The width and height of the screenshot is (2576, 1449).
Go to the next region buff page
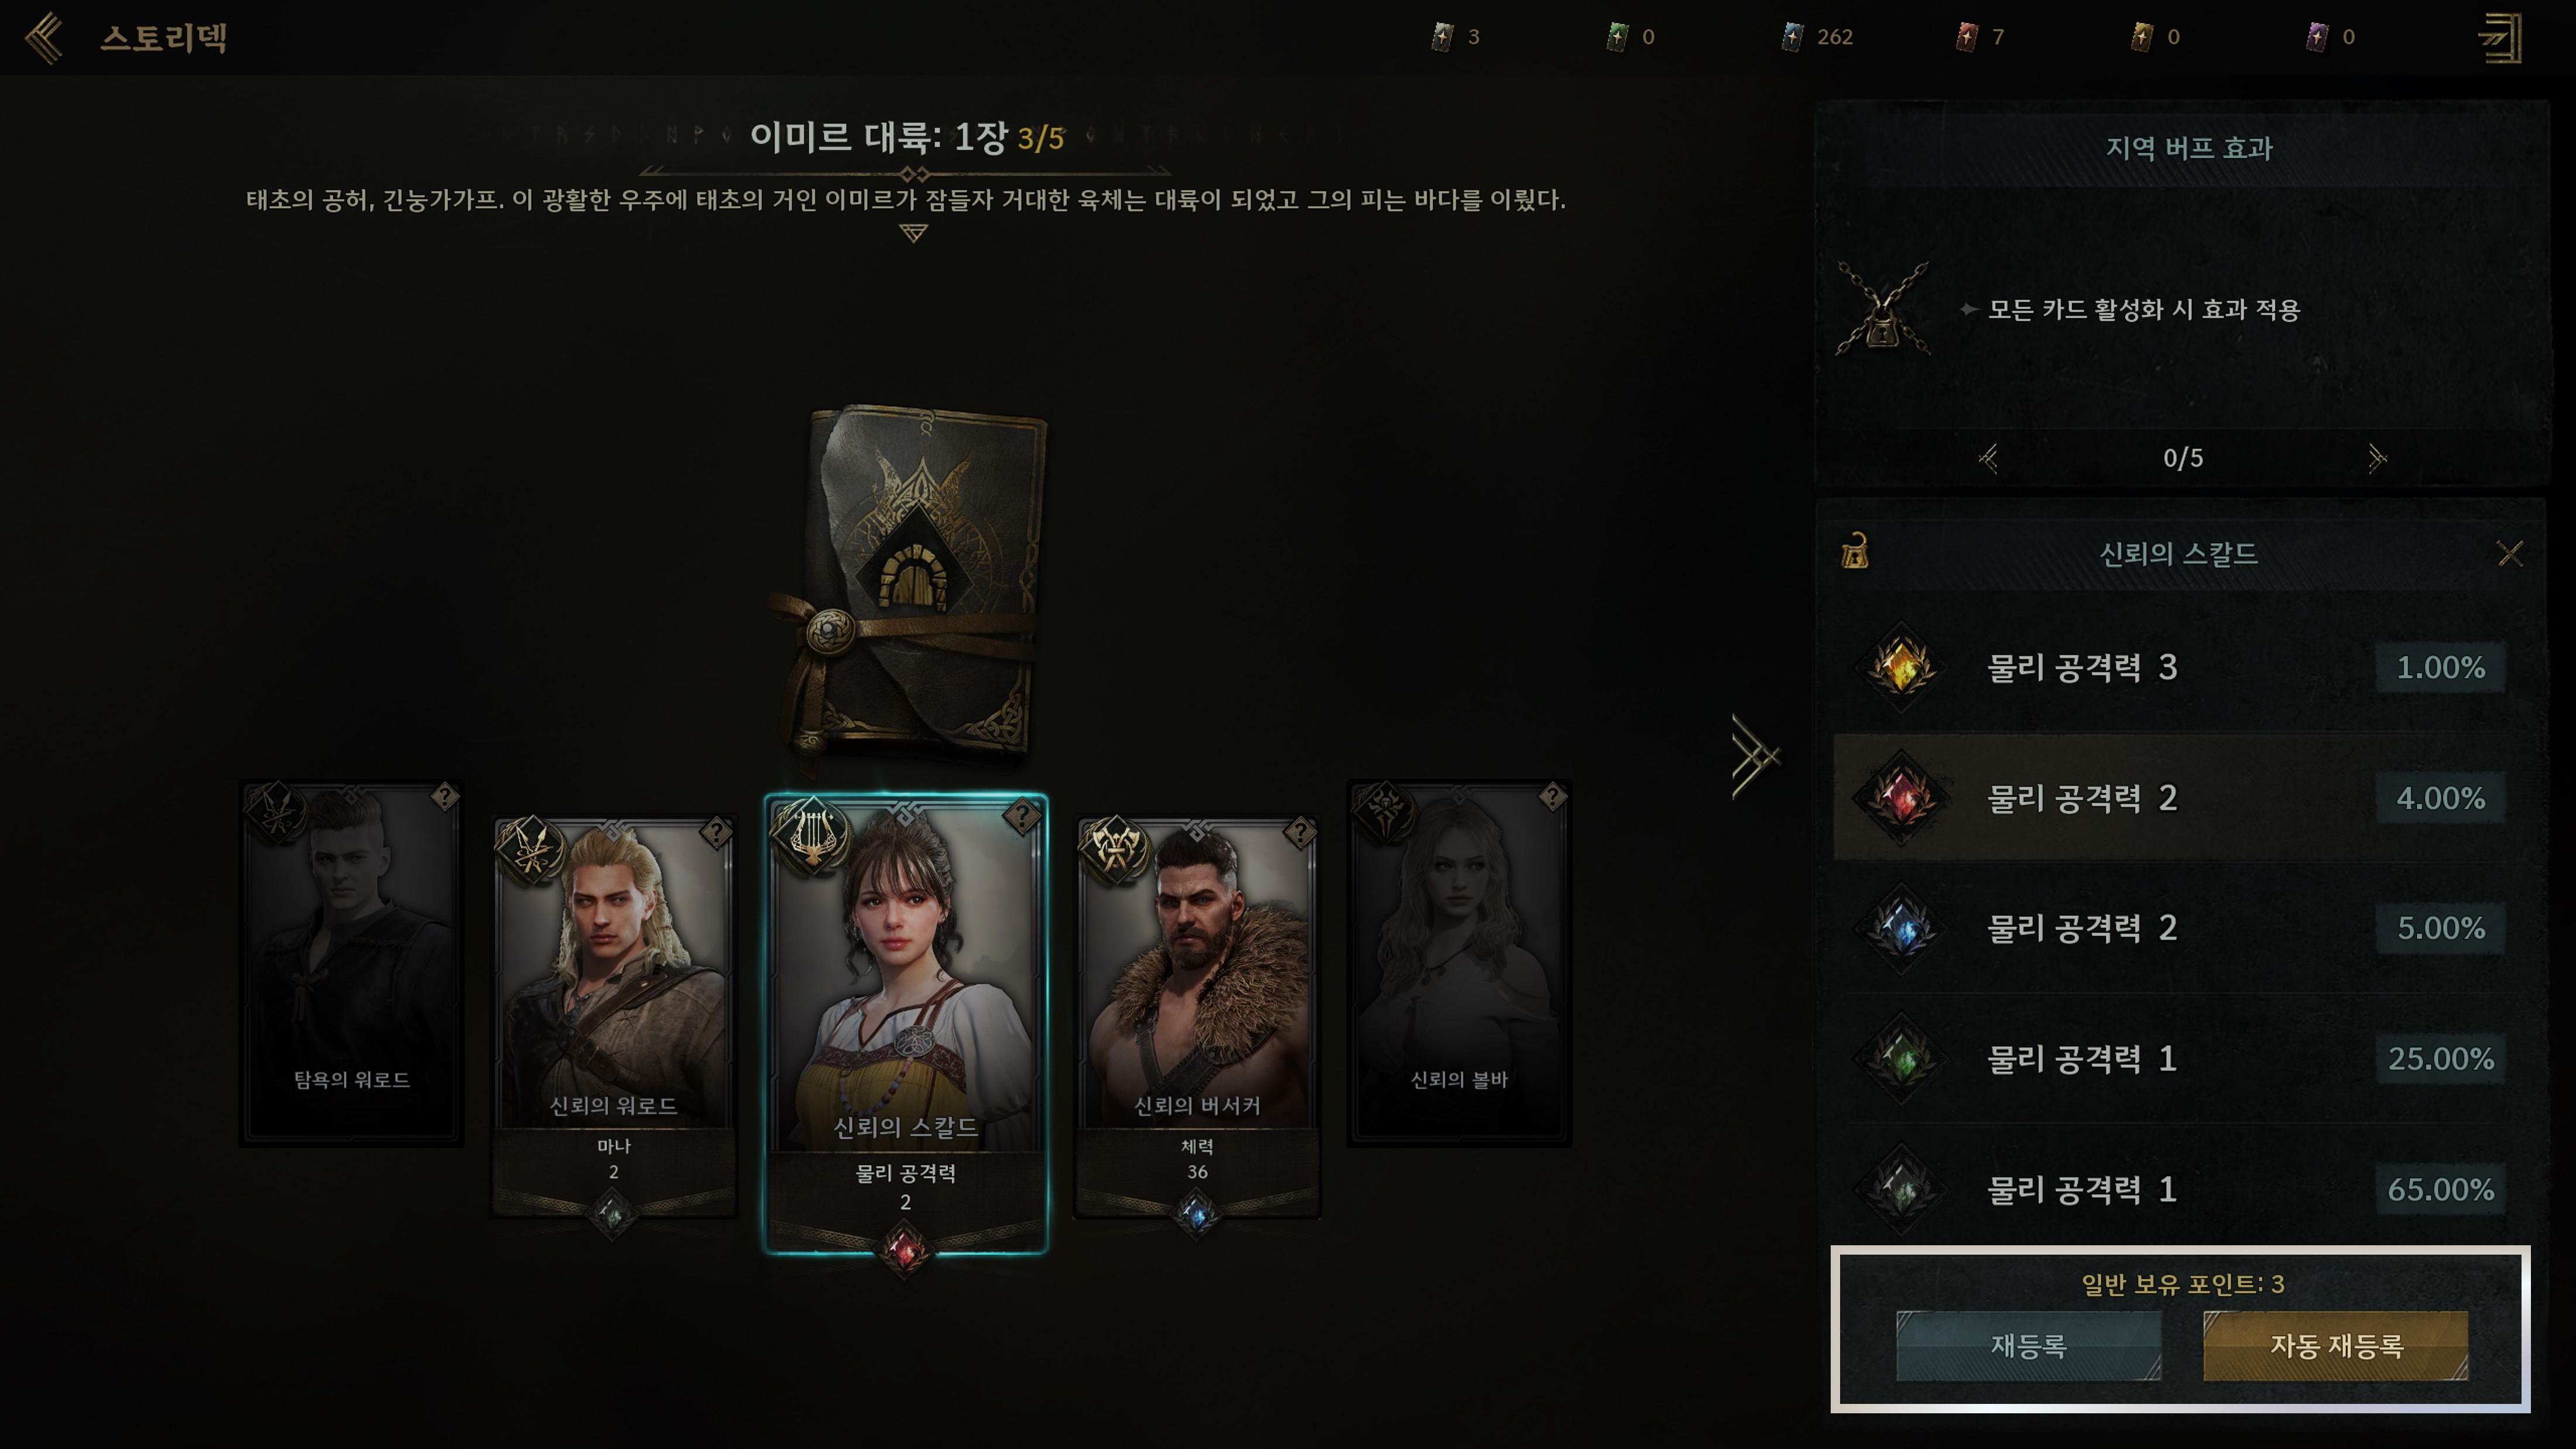2376,458
